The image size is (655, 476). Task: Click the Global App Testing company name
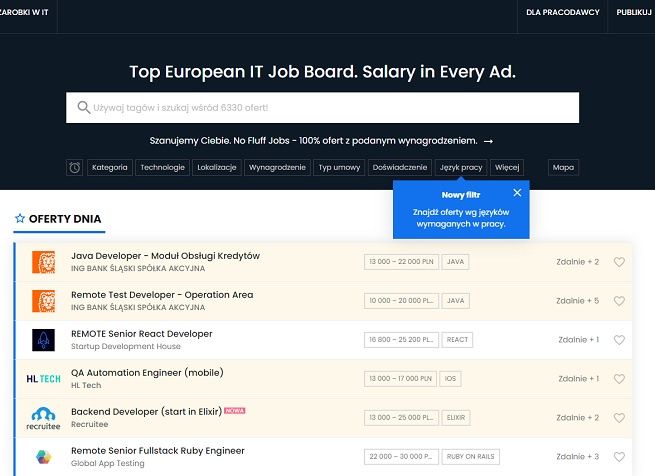tap(108, 463)
